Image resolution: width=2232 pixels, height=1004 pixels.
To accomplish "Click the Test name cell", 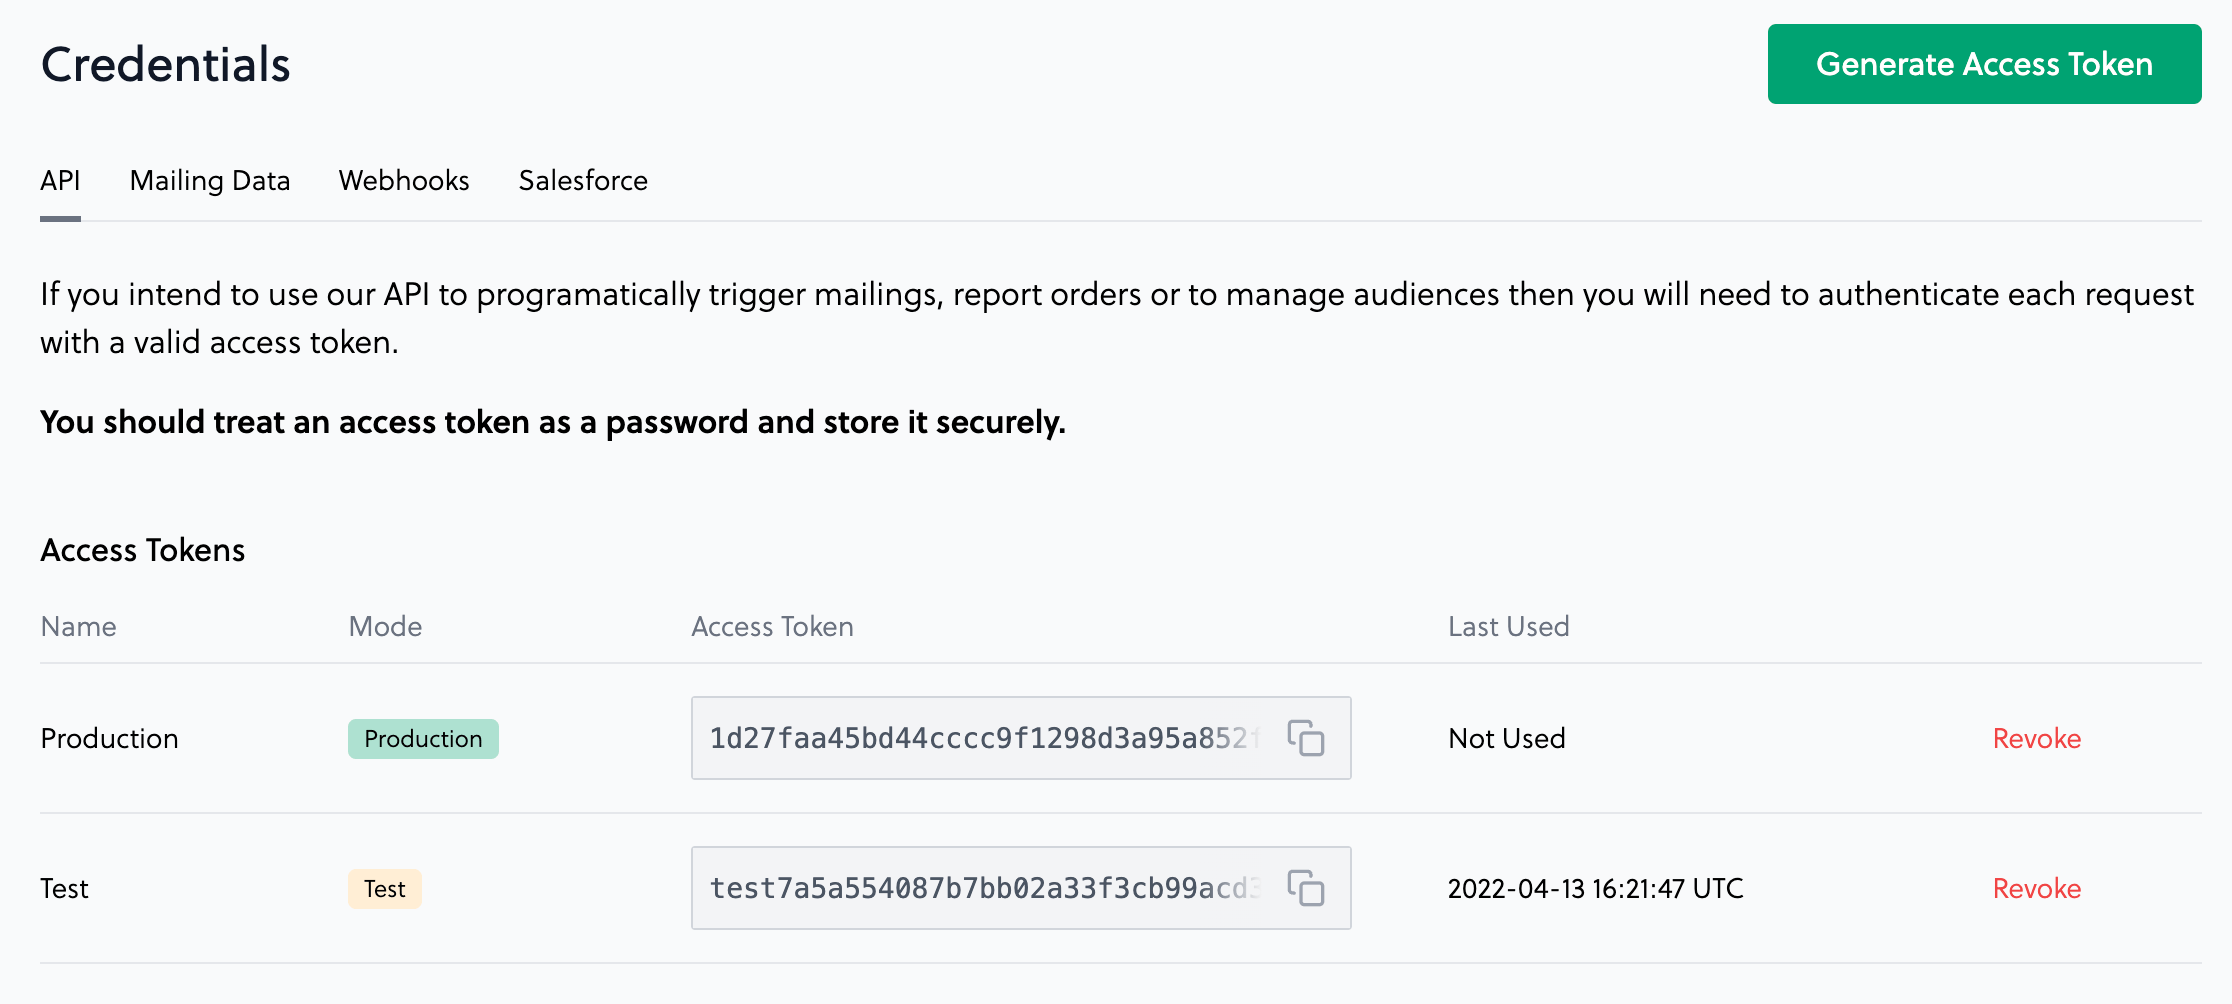I will pos(64,889).
